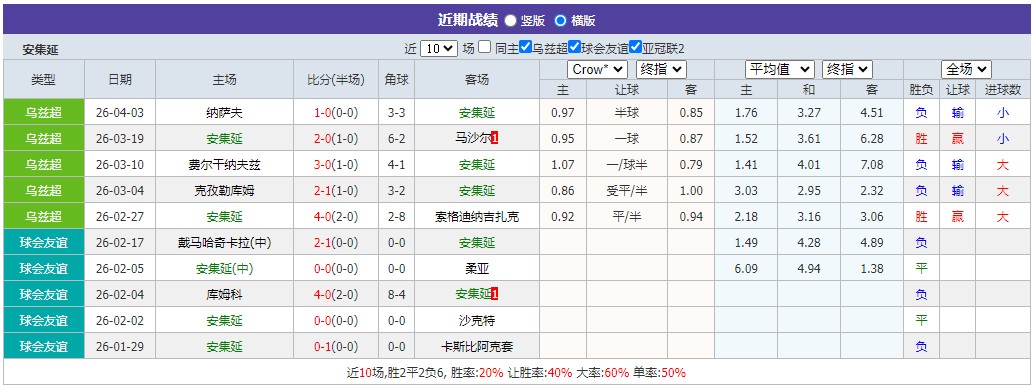Click corner count 2-8 cell
The image size is (1032, 385).
coord(397,217)
